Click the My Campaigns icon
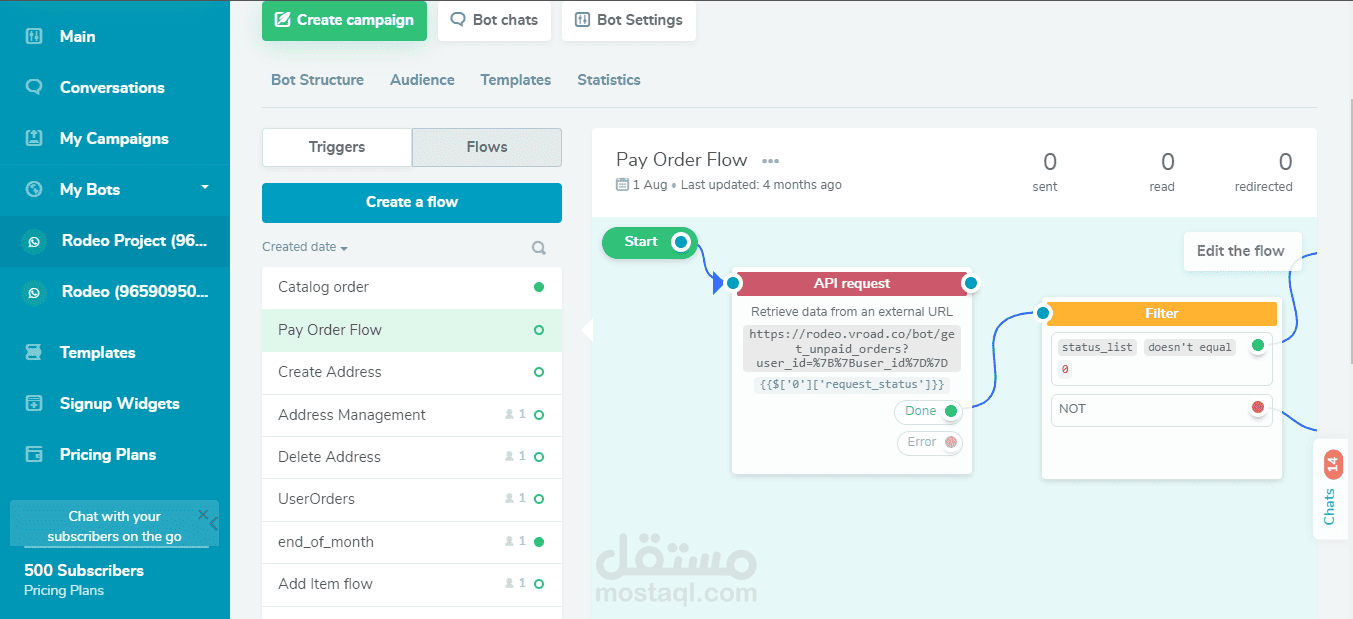The image size is (1353, 619). tap(34, 138)
